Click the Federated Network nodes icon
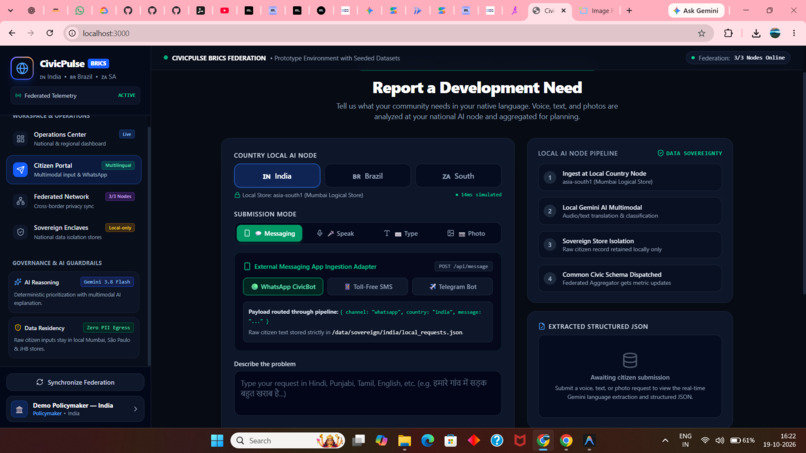This screenshot has width=806, height=453. coord(21,201)
